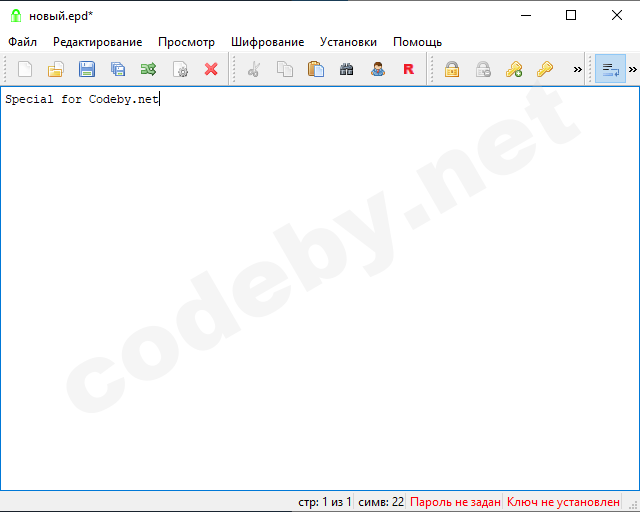The width and height of the screenshot is (640, 512).
Task: Open the Редактирование menu
Action: pyautogui.click(x=98, y=42)
